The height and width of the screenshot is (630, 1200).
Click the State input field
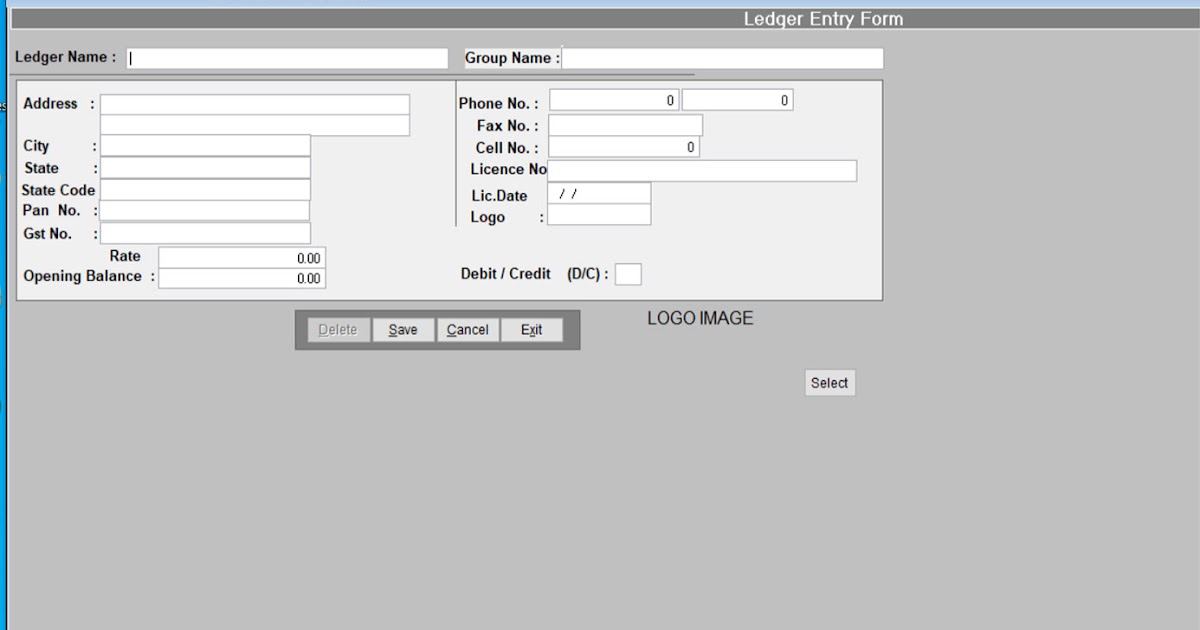pos(205,167)
